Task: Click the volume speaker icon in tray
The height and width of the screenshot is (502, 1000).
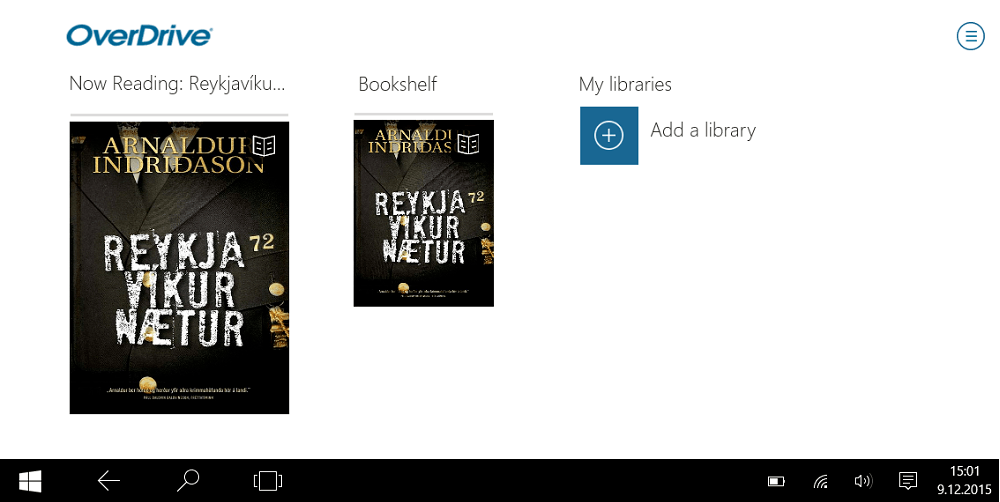Action: click(862, 481)
